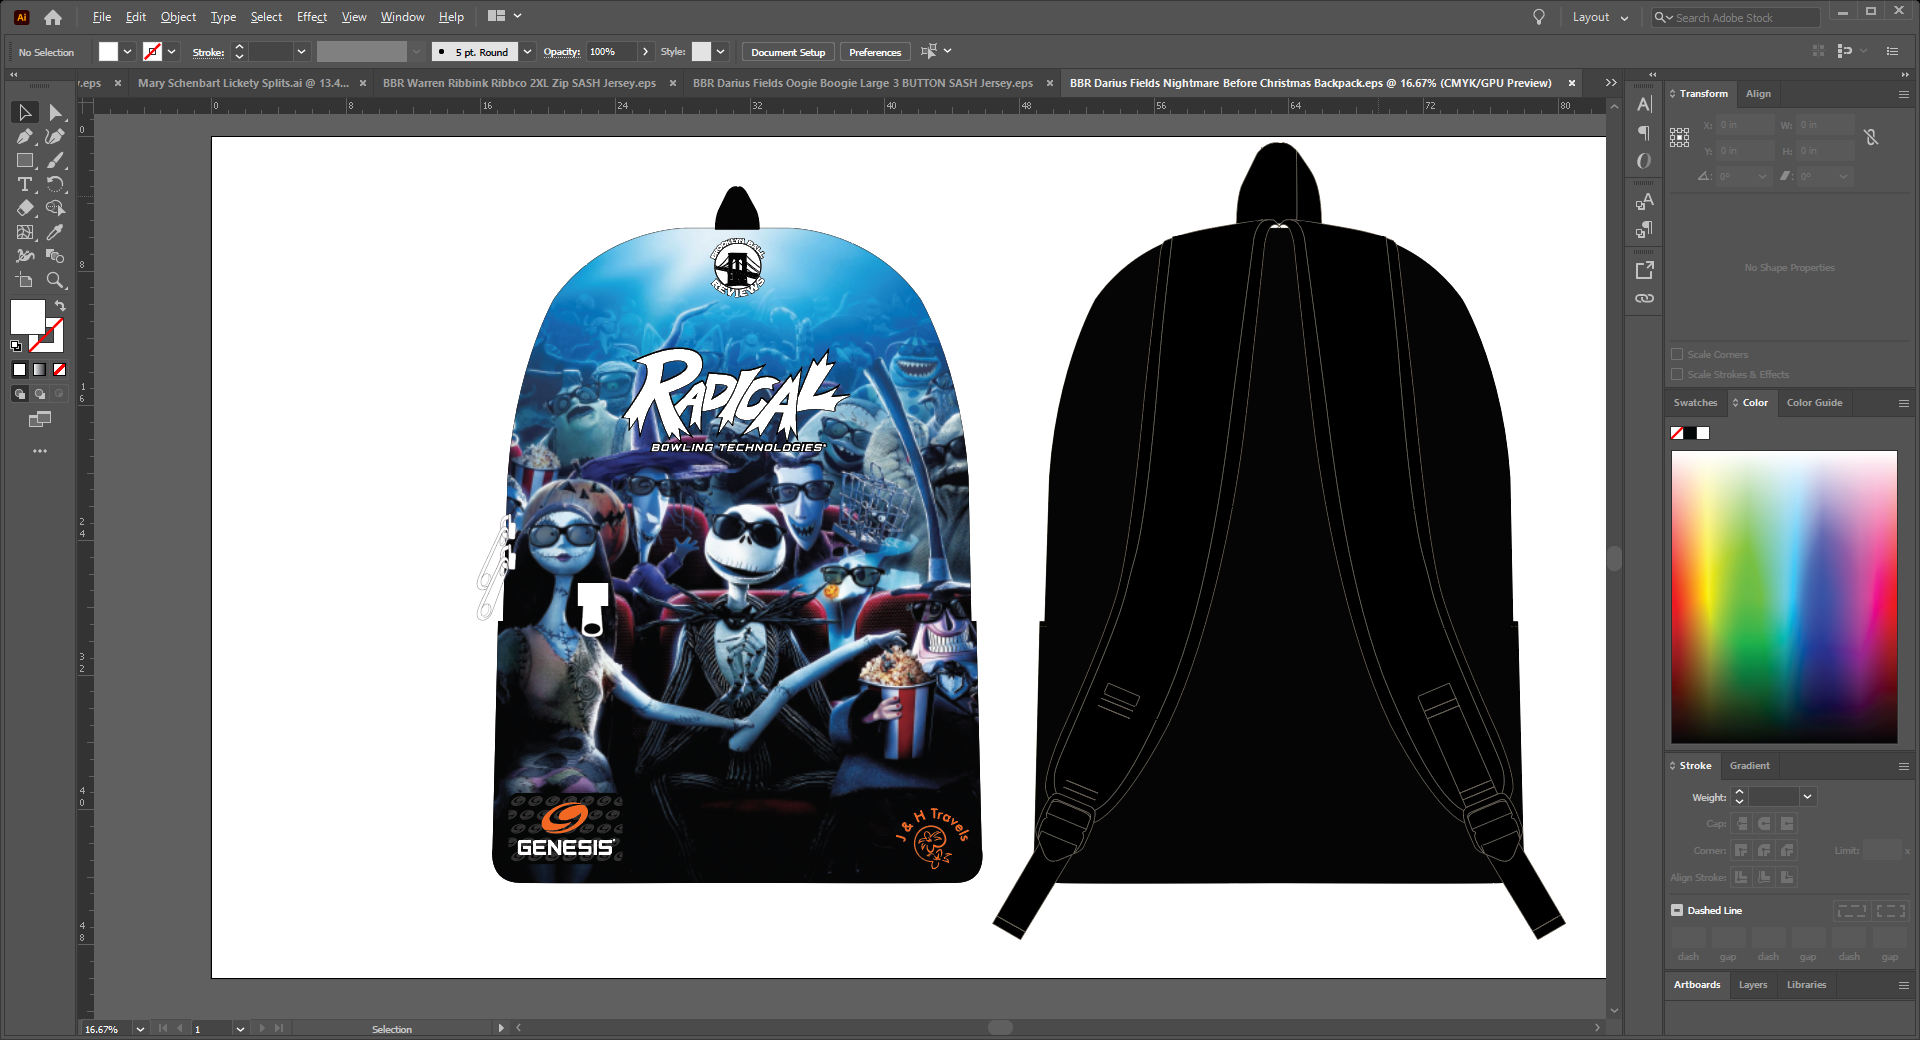Select the Paintbrush tool
Viewport: 1920px width, 1040px height.
[56, 160]
